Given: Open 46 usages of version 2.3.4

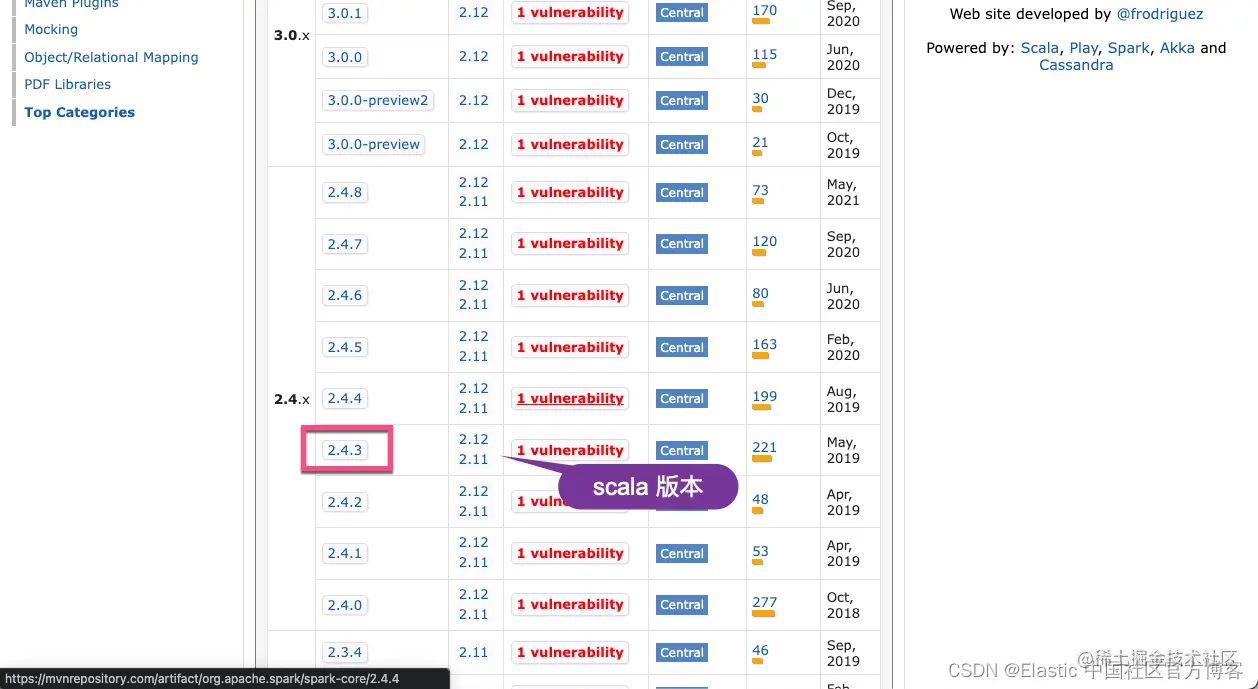Looking at the screenshot, I should pyautogui.click(x=761, y=651).
